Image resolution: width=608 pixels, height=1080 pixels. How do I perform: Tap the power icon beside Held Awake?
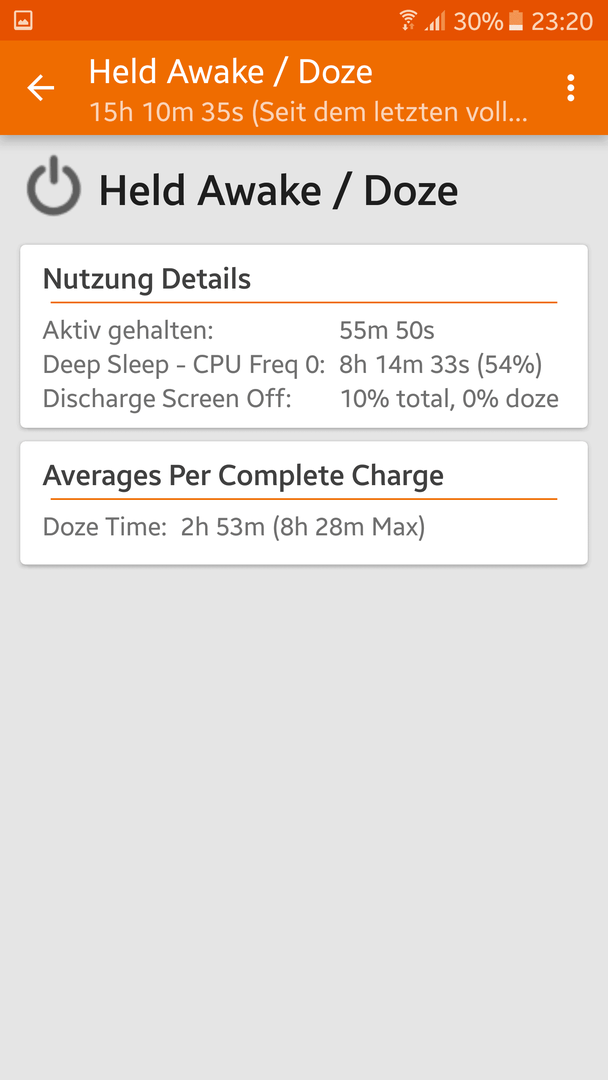coord(54,186)
